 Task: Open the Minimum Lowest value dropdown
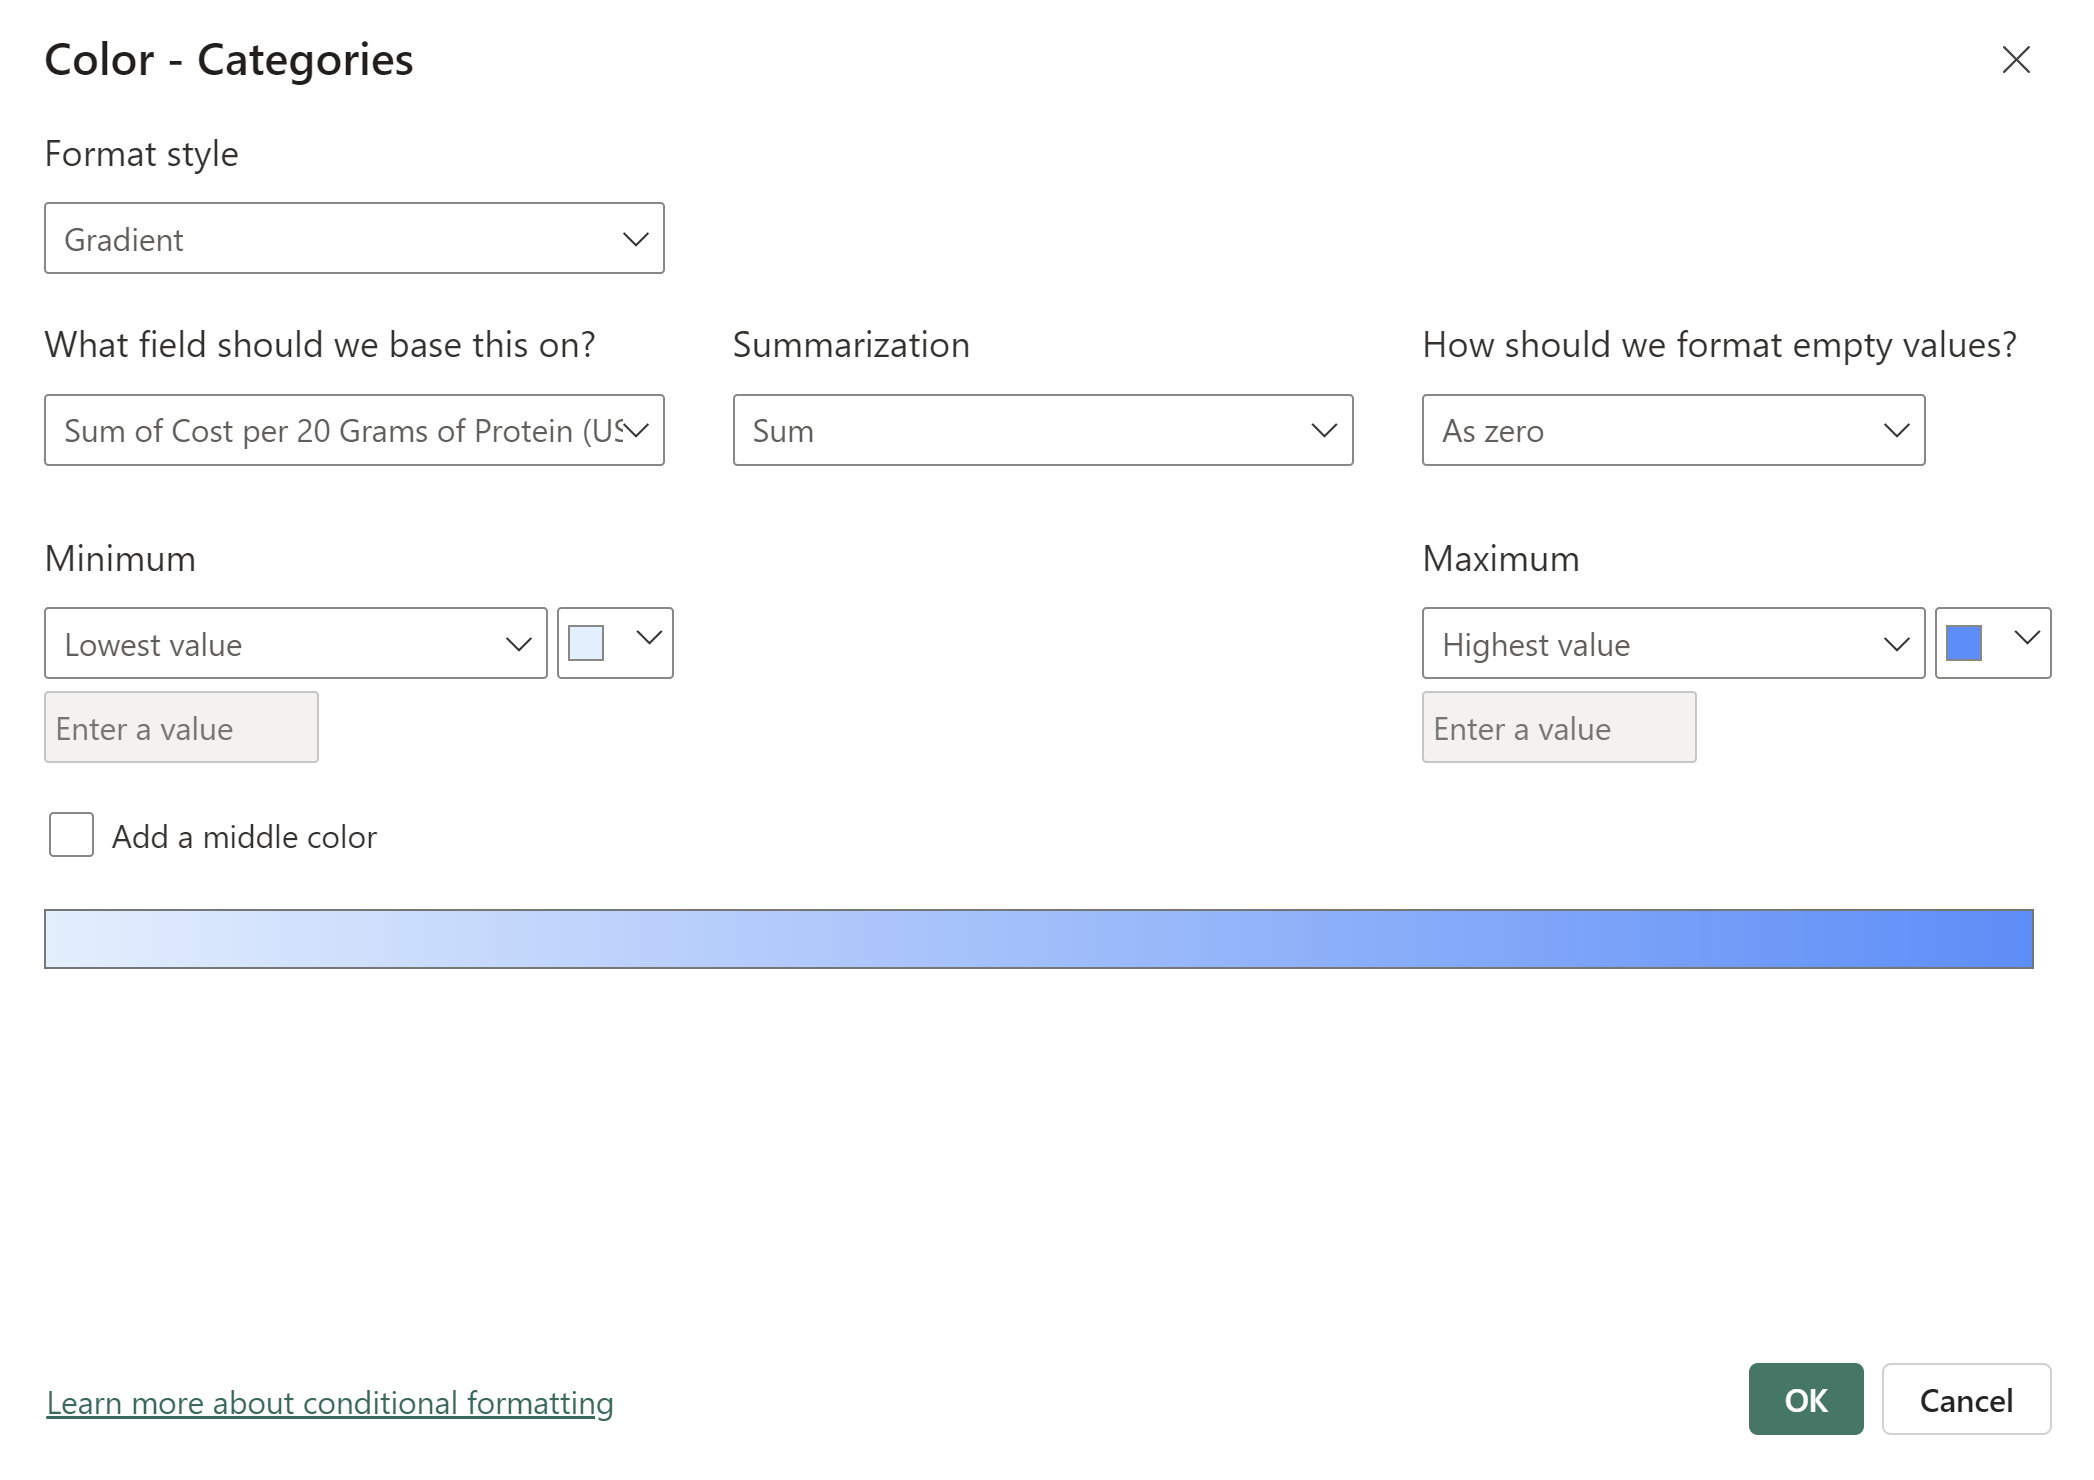click(295, 644)
